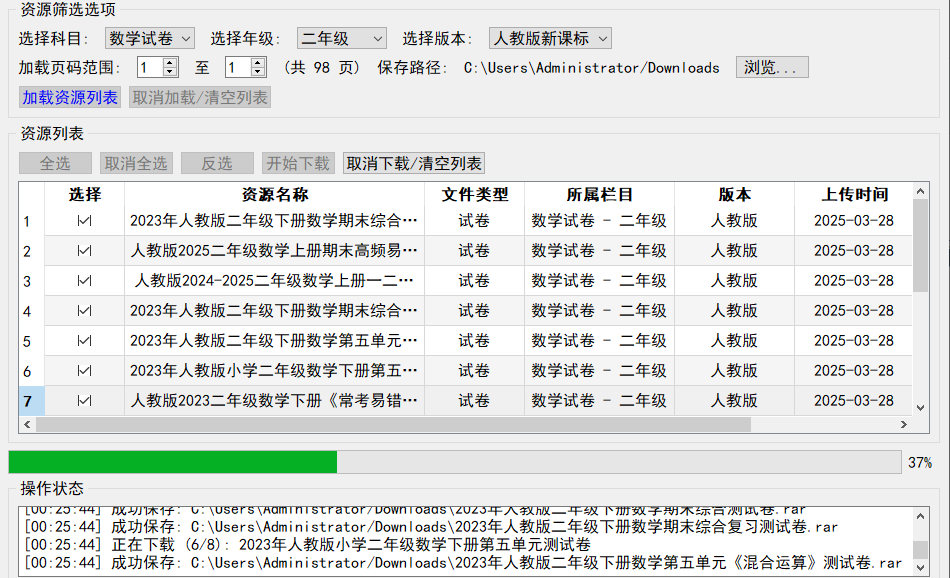Viewport: 950px width, 578px height.
Task: Start downloading with the 开始下载 button
Action: click(297, 163)
